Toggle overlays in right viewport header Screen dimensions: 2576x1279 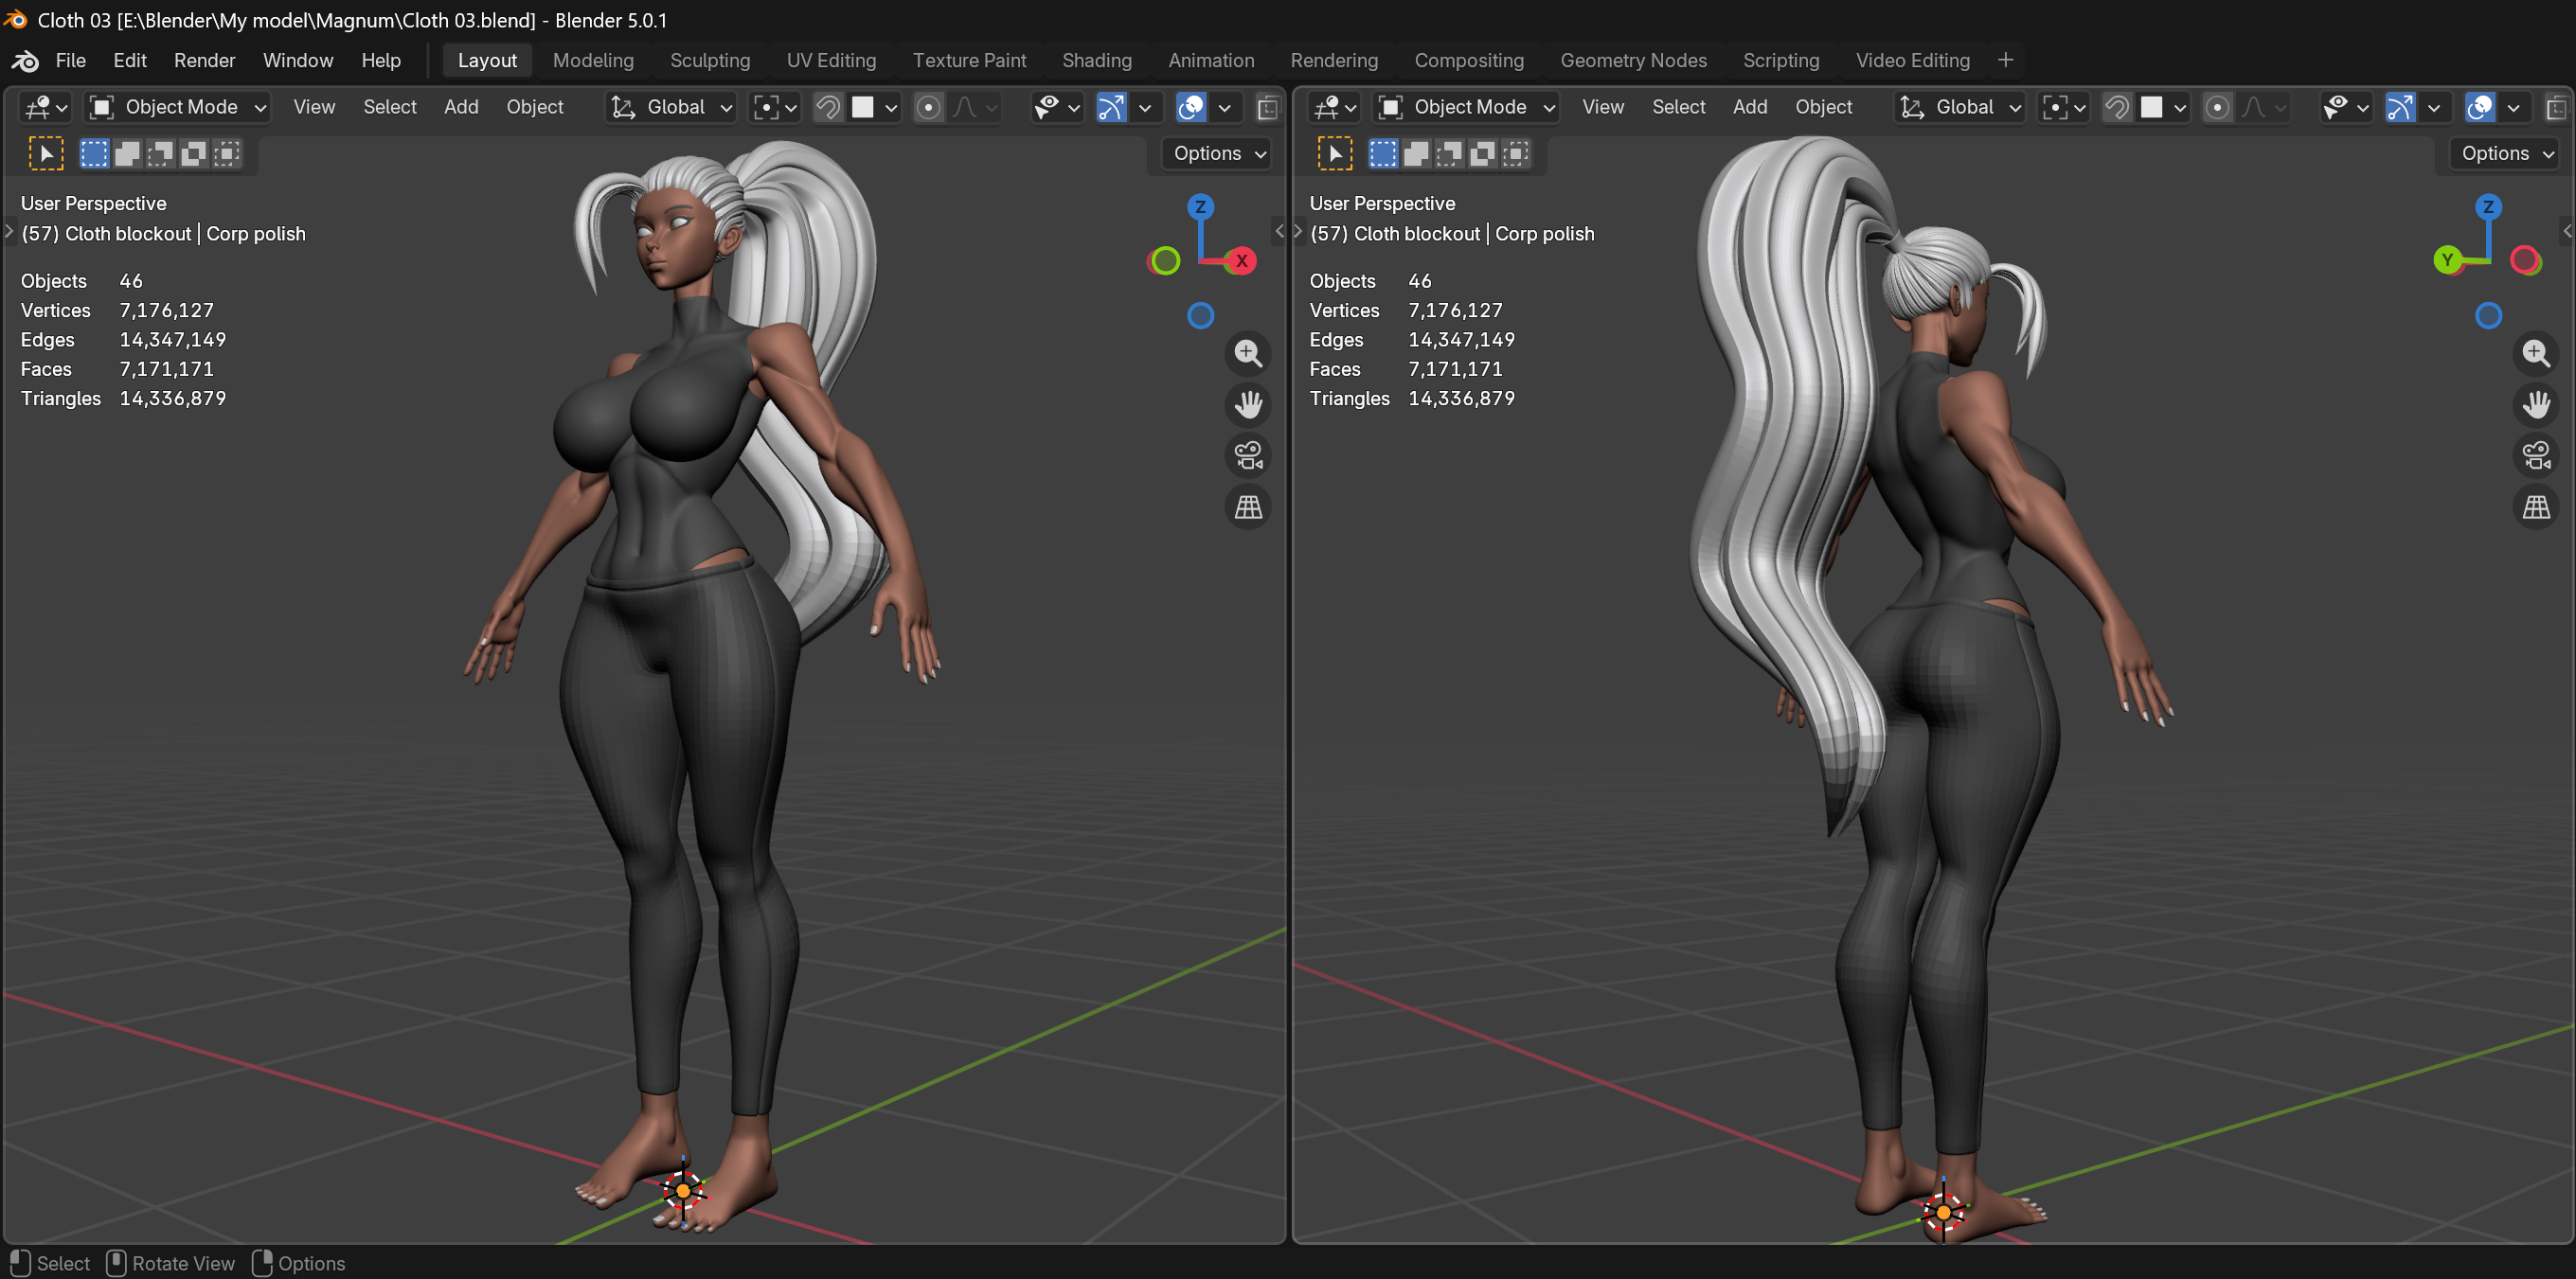click(2479, 107)
